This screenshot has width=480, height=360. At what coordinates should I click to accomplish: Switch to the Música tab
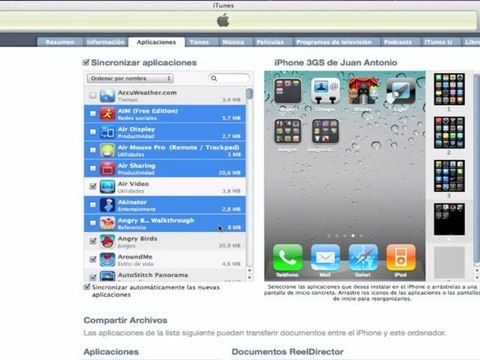[233, 42]
